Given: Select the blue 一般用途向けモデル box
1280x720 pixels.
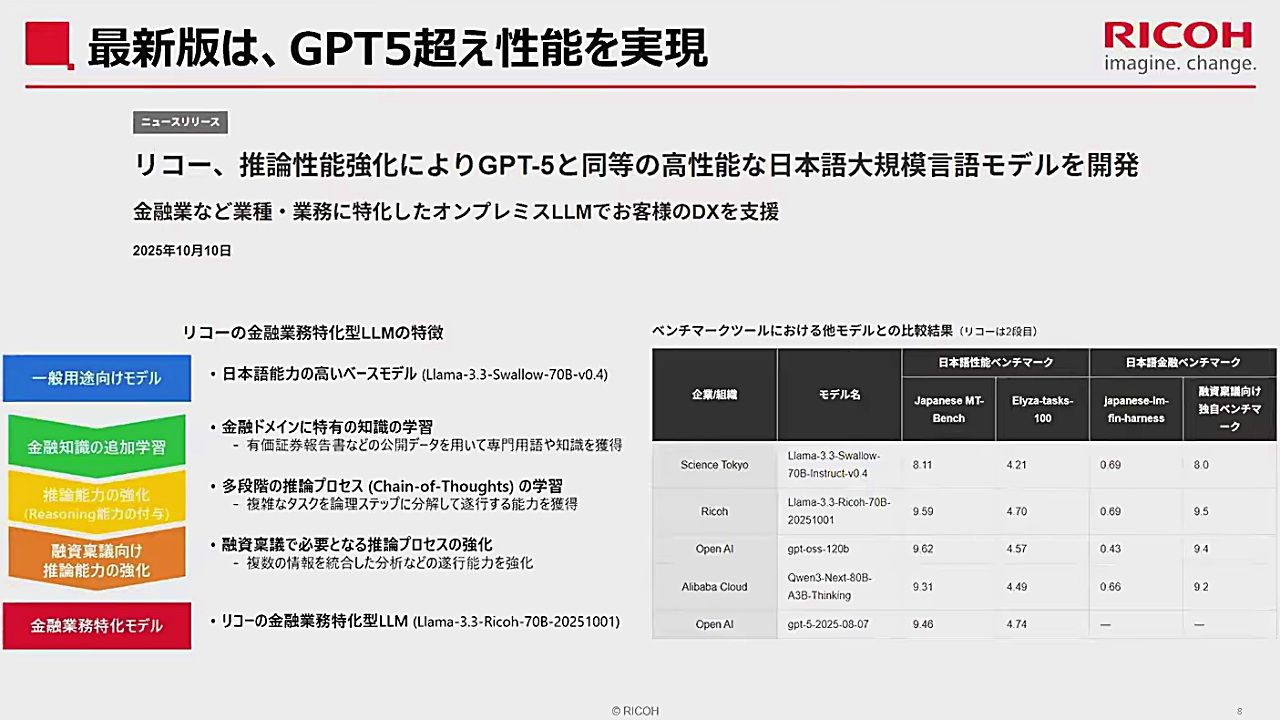Looking at the screenshot, I should (96, 378).
